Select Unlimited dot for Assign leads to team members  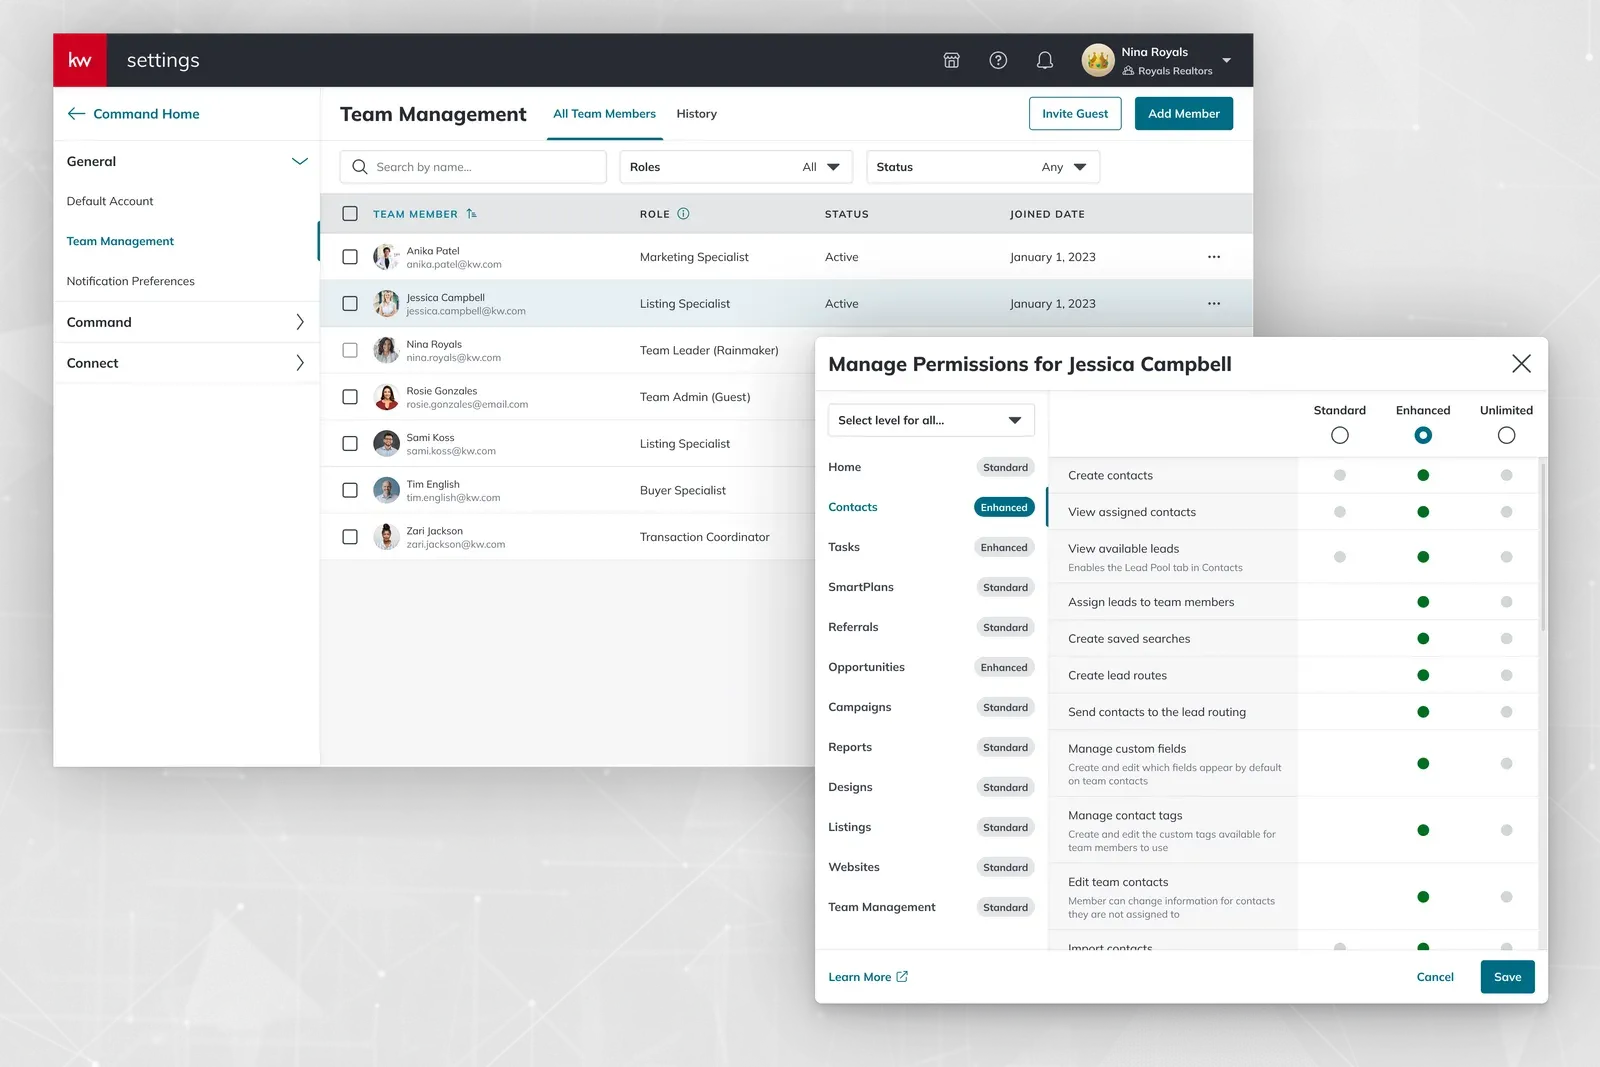click(x=1506, y=602)
